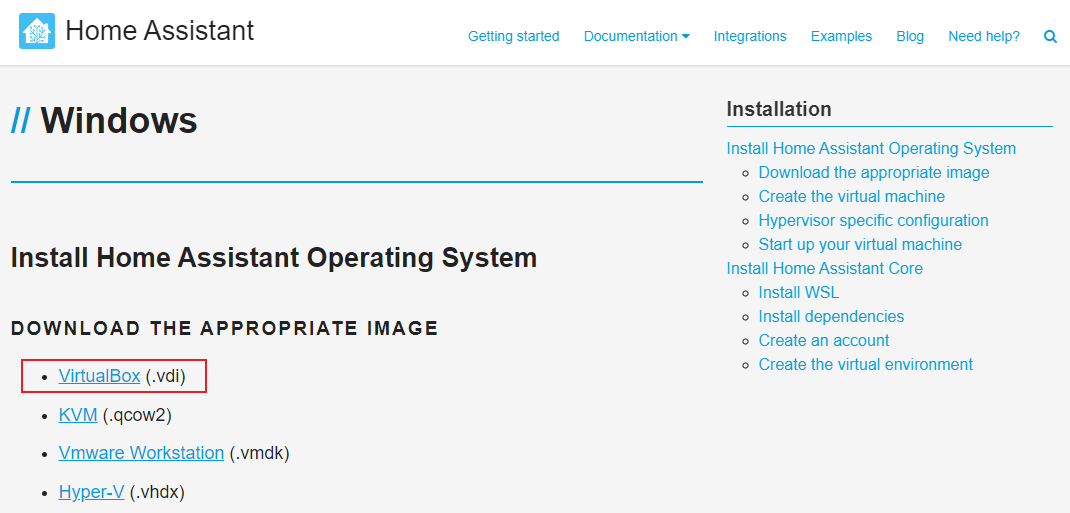The width and height of the screenshot is (1070, 513).
Task: Jump to Download the appropriate image section
Action: click(873, 172)
